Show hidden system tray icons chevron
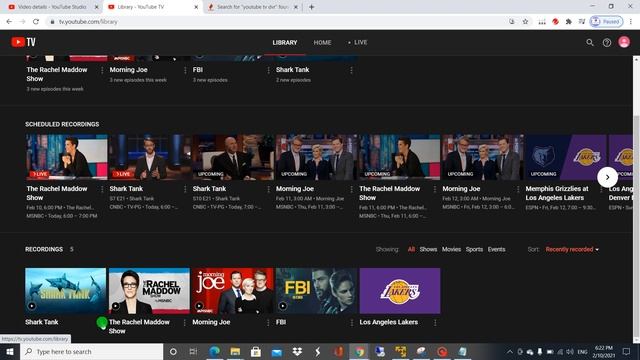 click(510, 351)
